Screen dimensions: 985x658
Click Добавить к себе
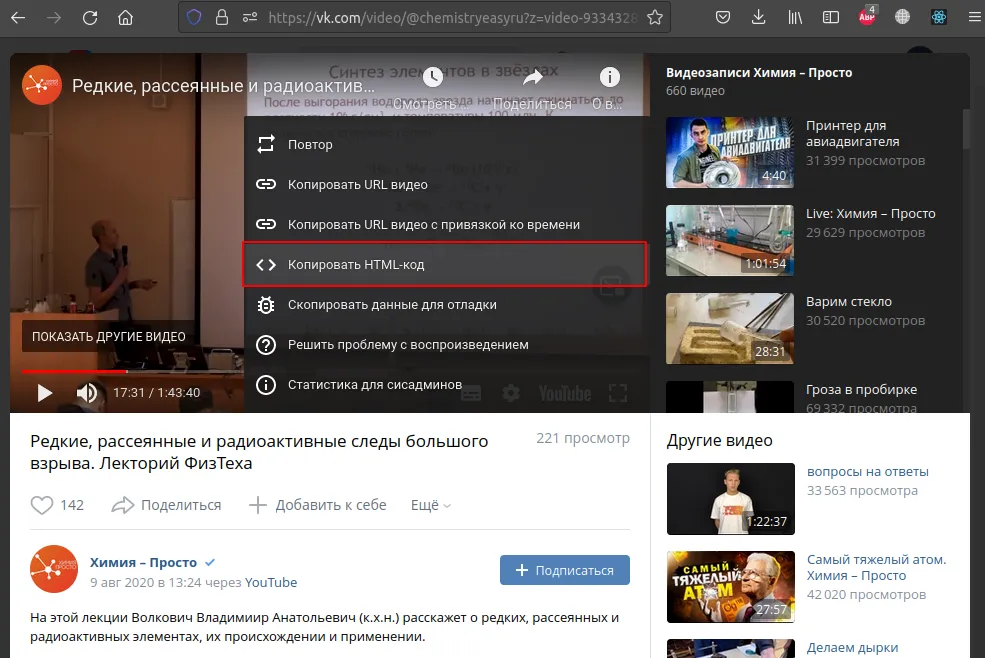[317, 505]
